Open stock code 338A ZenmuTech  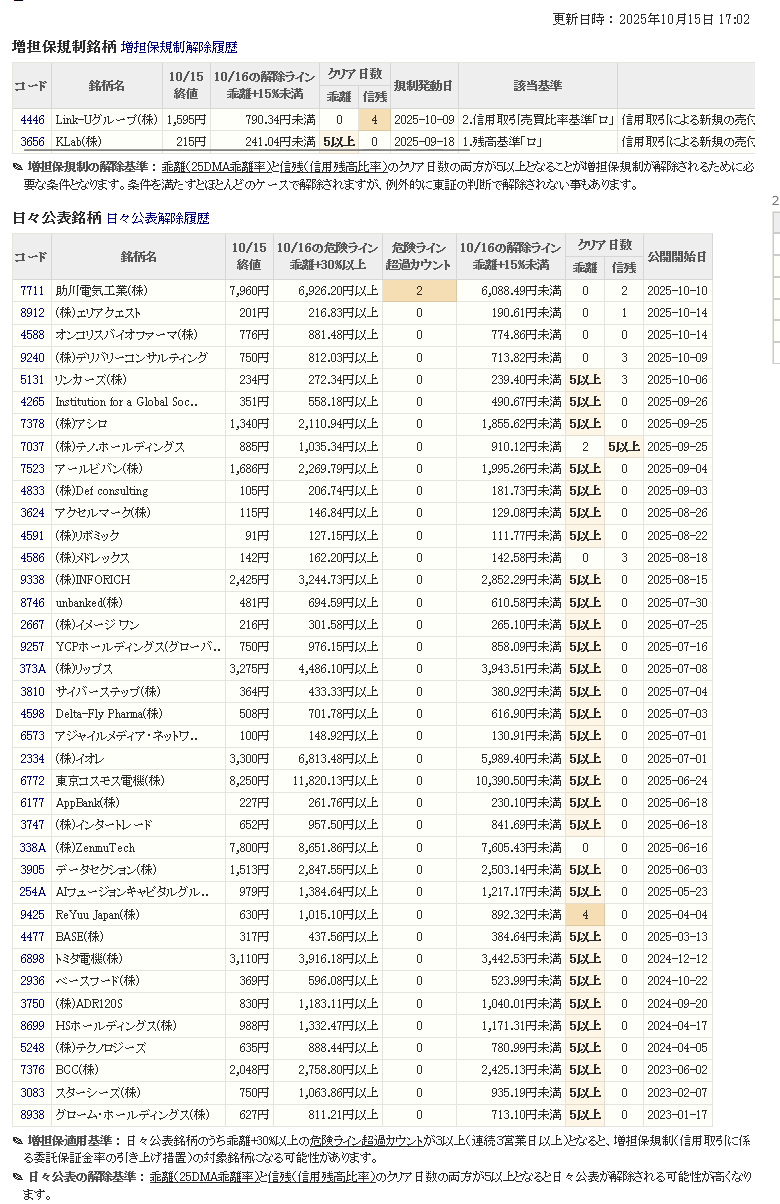pos(32,847)
